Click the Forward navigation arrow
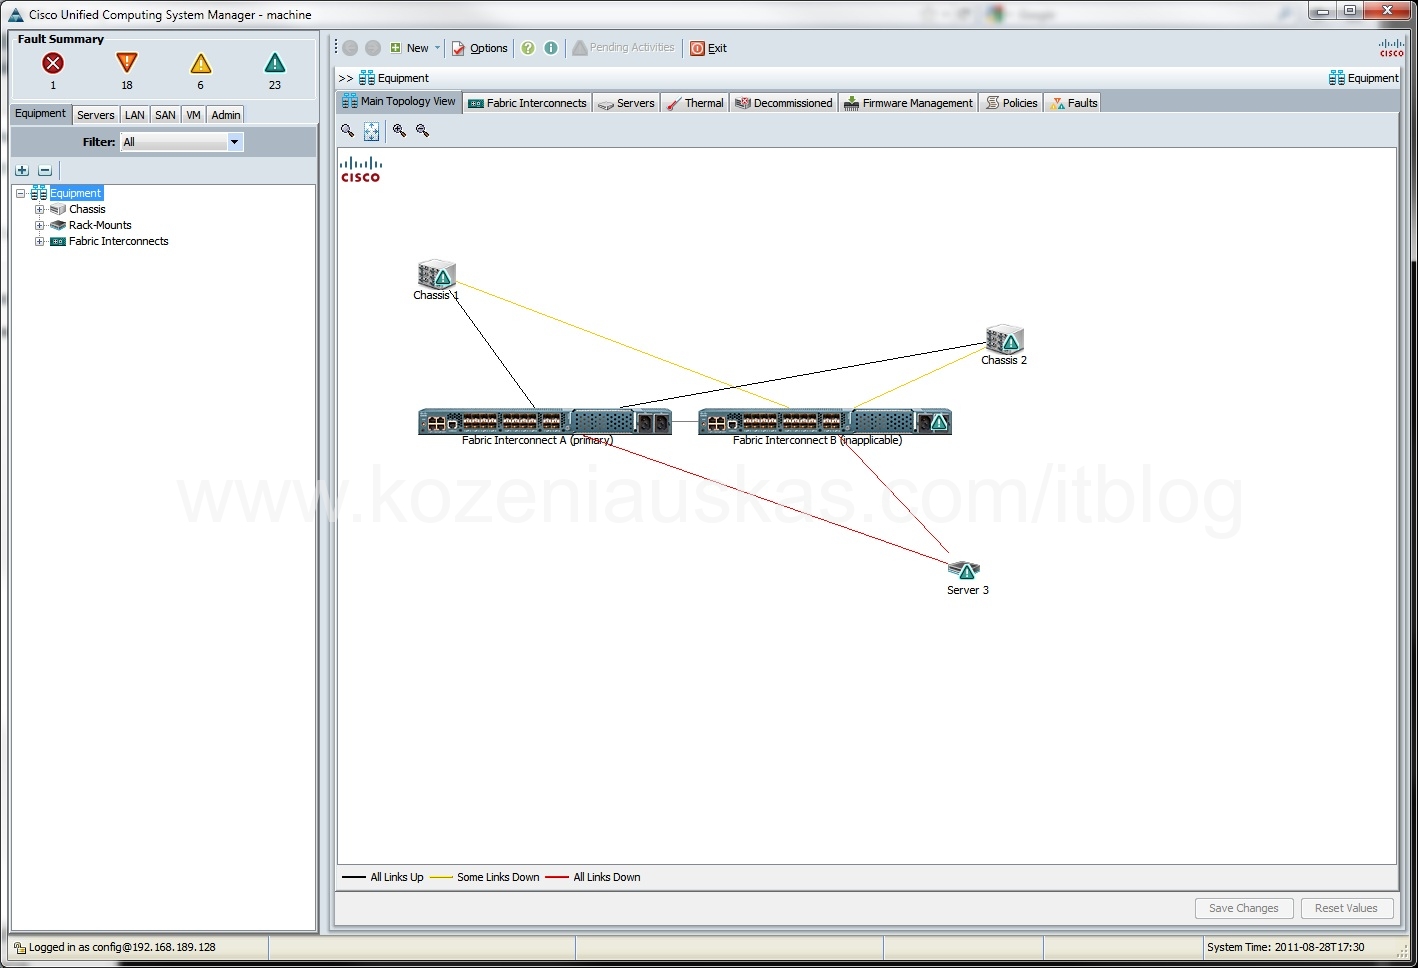 pos(373,48)
